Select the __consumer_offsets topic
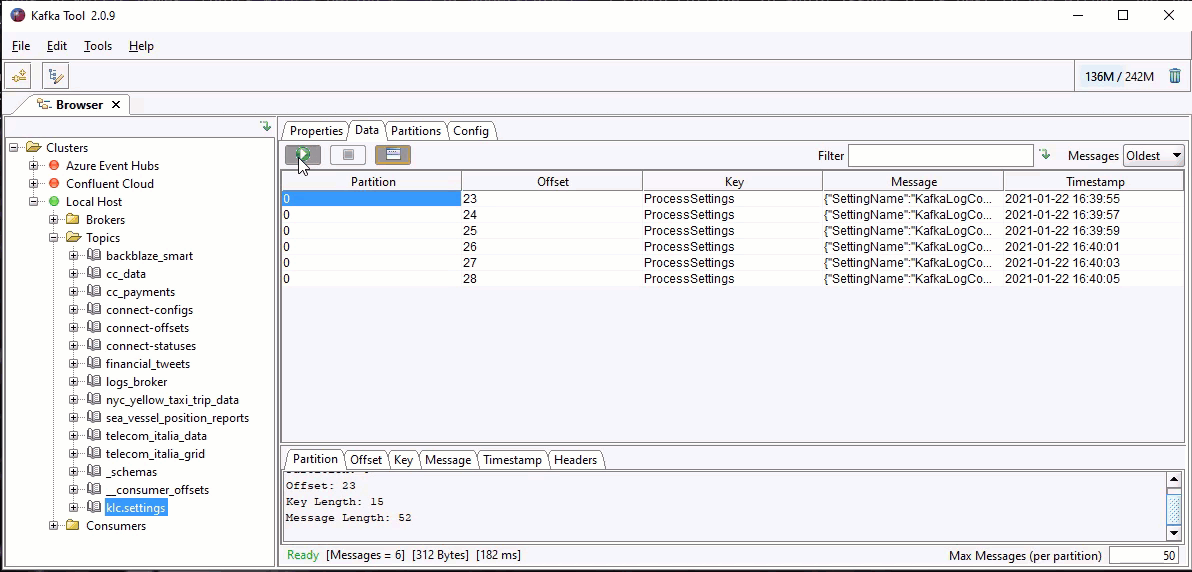The image size is (1192, 572). tap(157, 490)
